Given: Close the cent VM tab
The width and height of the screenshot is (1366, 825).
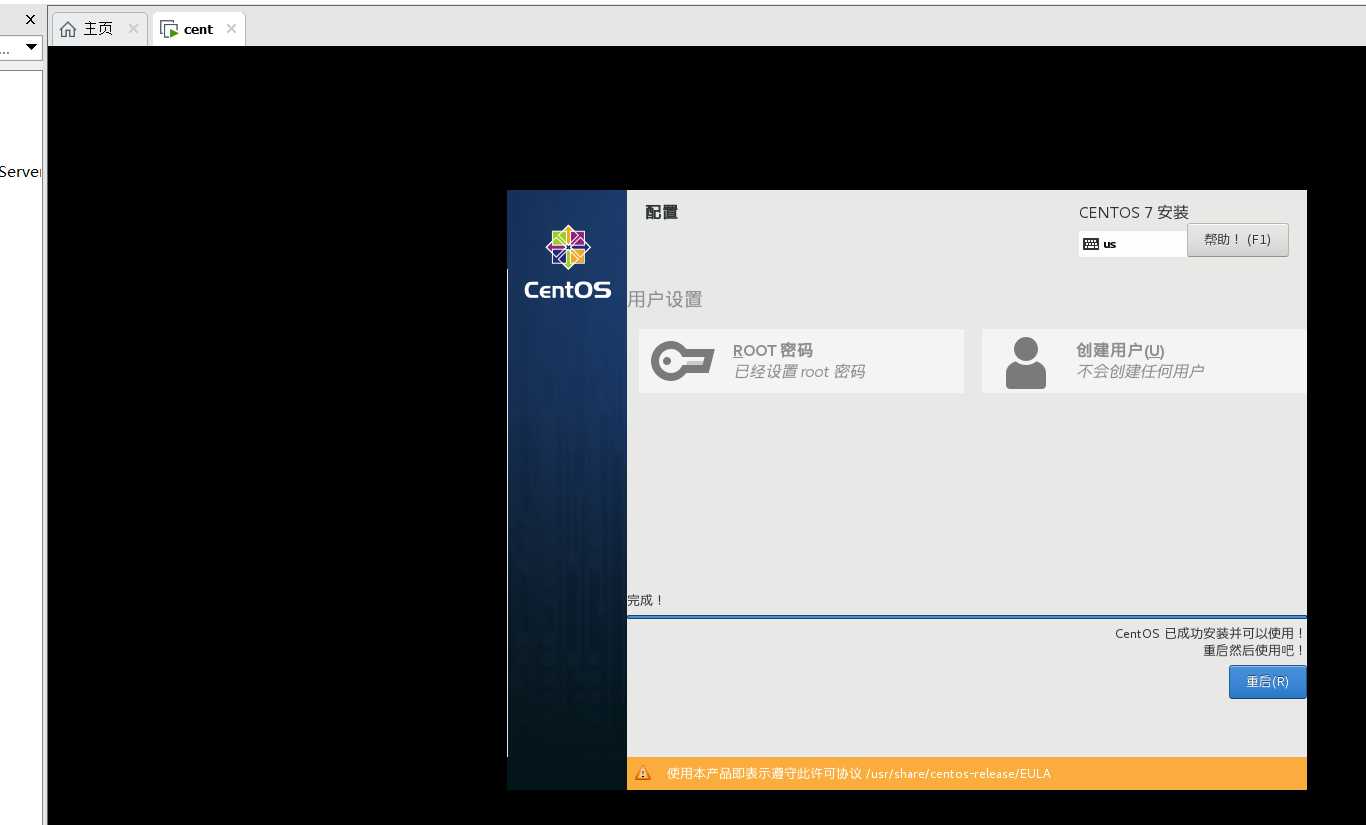Looking at the screenshot, I should (231, 29).
